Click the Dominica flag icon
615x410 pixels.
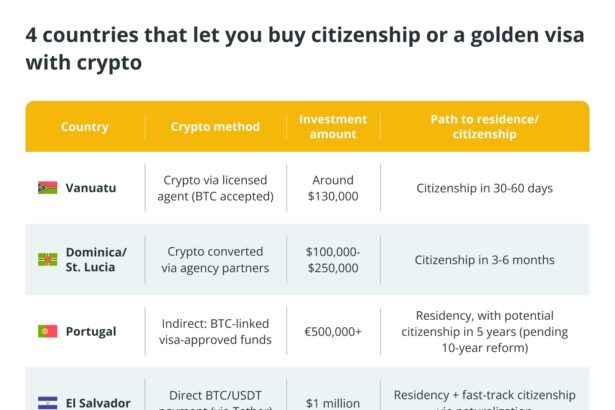47,259
